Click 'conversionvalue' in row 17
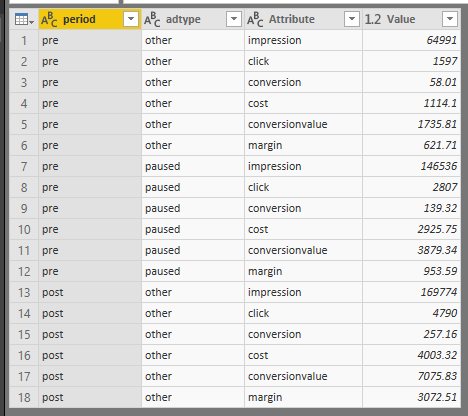Image resolution: width=468 pixels, height=416 pixels. 288,376
